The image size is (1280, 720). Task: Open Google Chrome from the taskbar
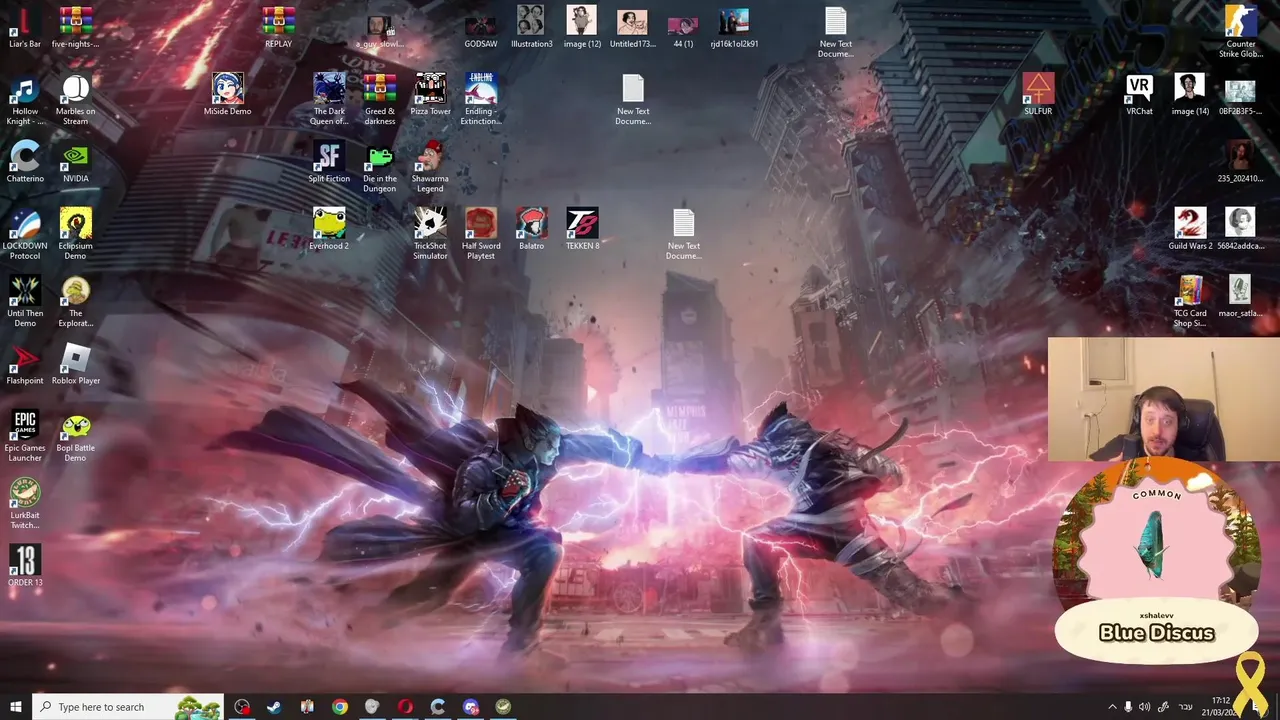pyautogui.click(x=340, y=707)
